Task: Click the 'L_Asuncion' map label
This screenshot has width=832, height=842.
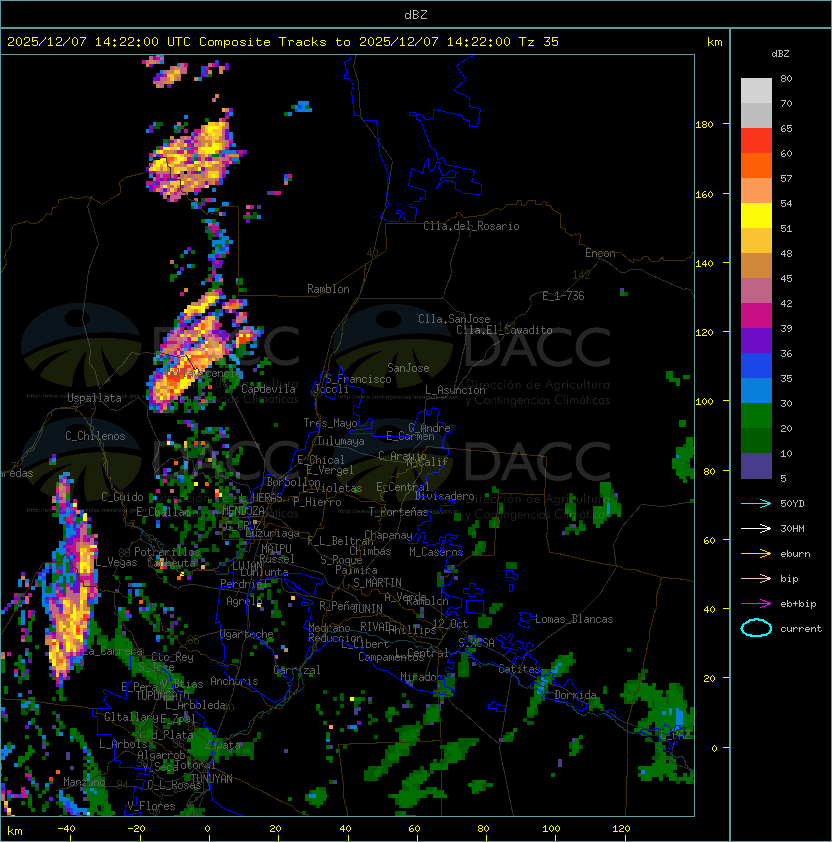Action: click(455, 390)
